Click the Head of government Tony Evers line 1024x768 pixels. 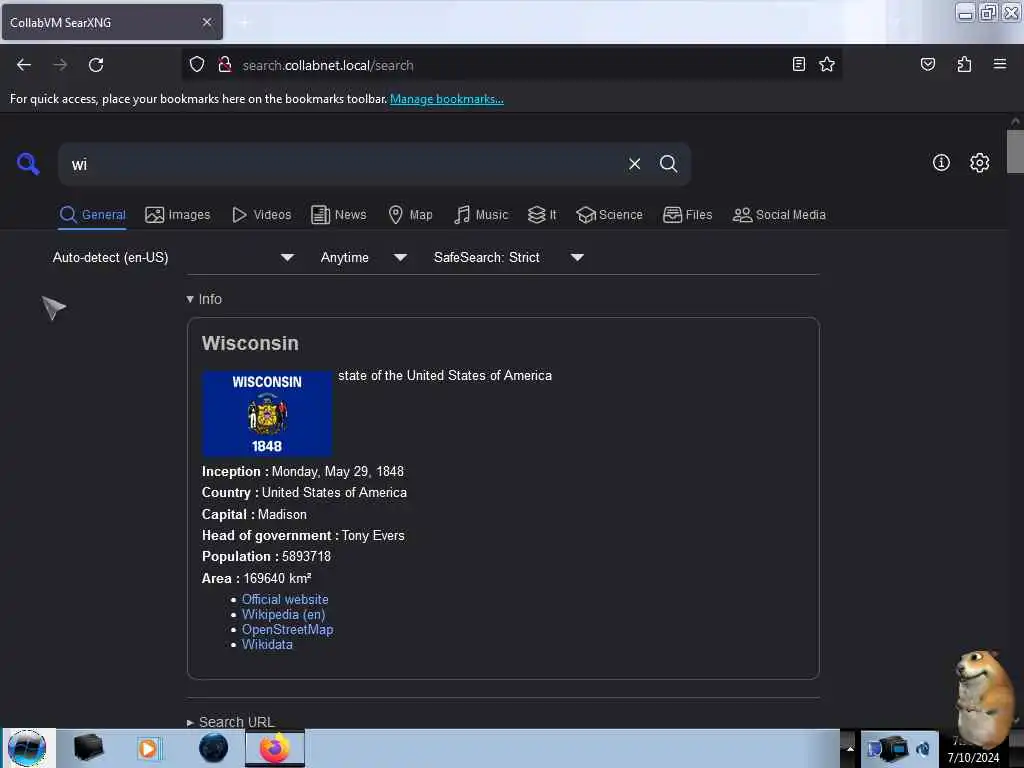coord(303,536)
